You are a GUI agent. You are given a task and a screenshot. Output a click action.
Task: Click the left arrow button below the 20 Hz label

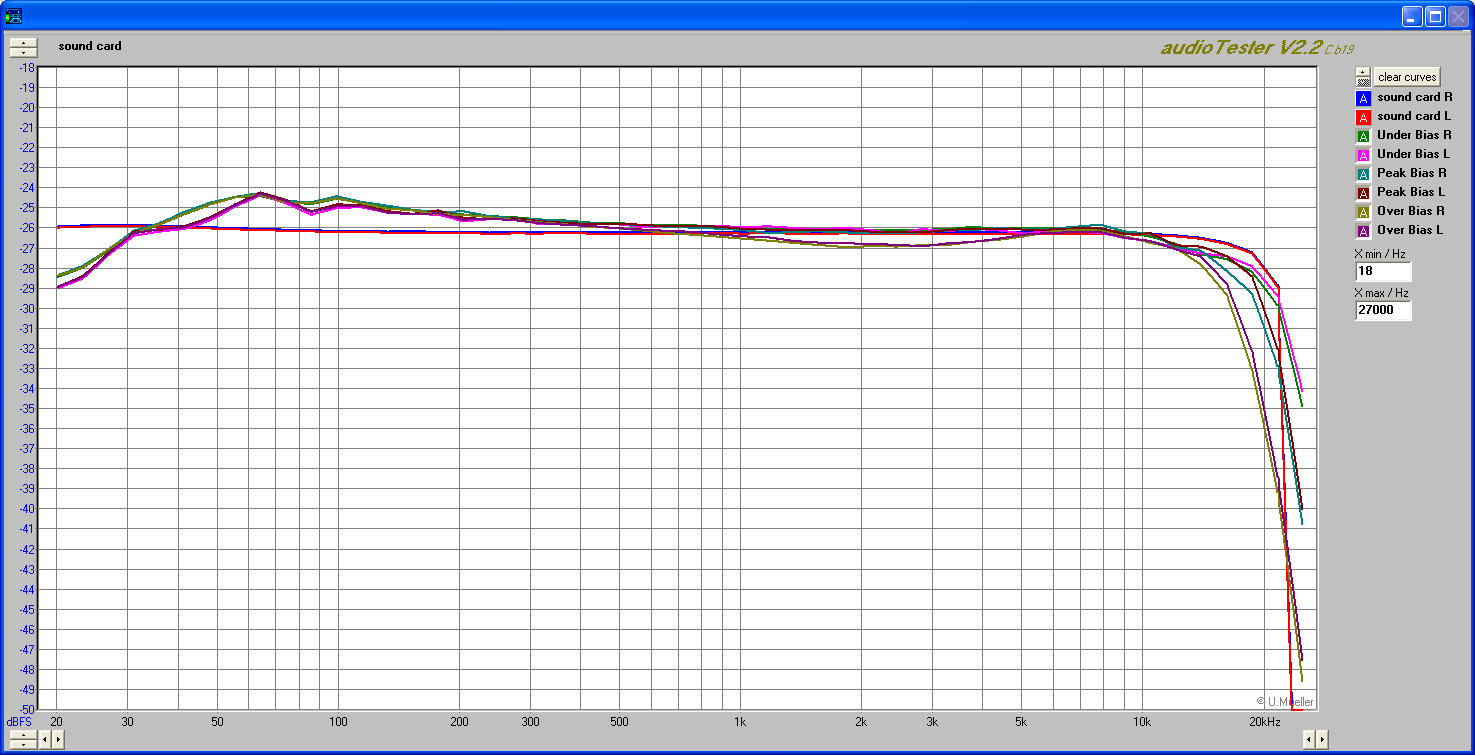(x=45, y=740)
